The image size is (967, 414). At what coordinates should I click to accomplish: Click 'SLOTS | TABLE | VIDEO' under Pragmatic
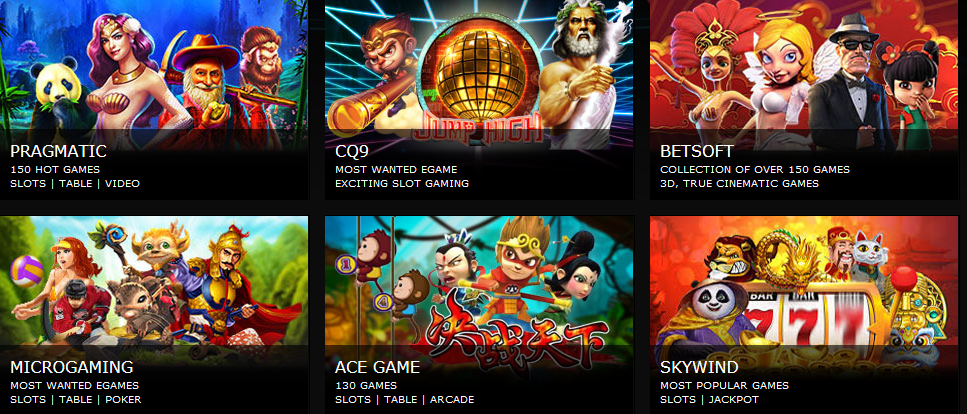75,183
